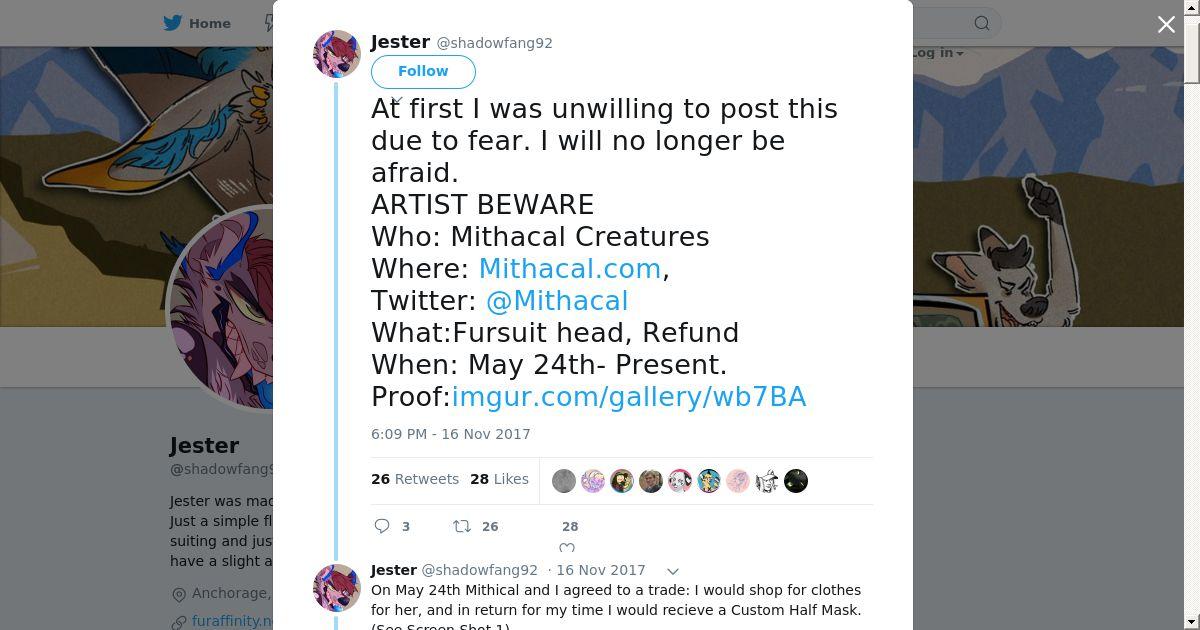Open the Mithacal.com link
The image size is (1200, 630).
[x=570, y=269]
